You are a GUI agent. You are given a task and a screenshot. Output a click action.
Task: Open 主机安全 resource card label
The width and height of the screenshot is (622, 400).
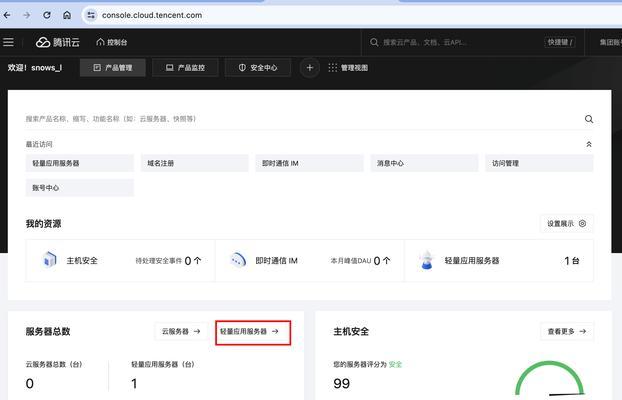[82, 261]
